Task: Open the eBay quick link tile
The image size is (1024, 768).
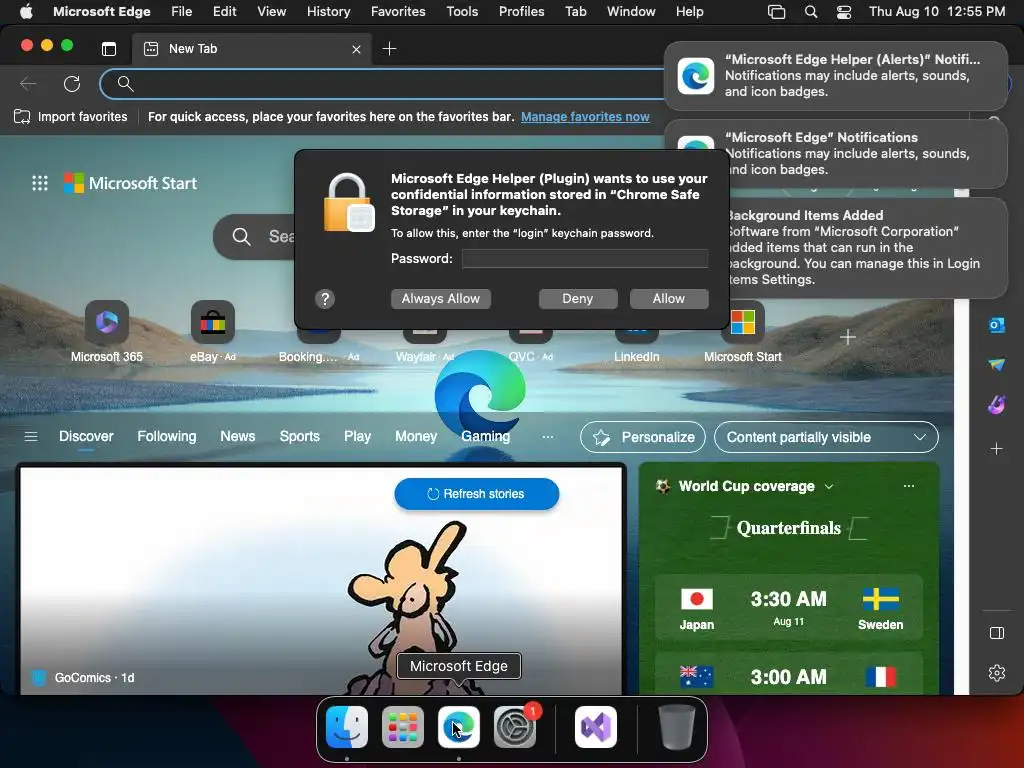Action: click(212, 332)
